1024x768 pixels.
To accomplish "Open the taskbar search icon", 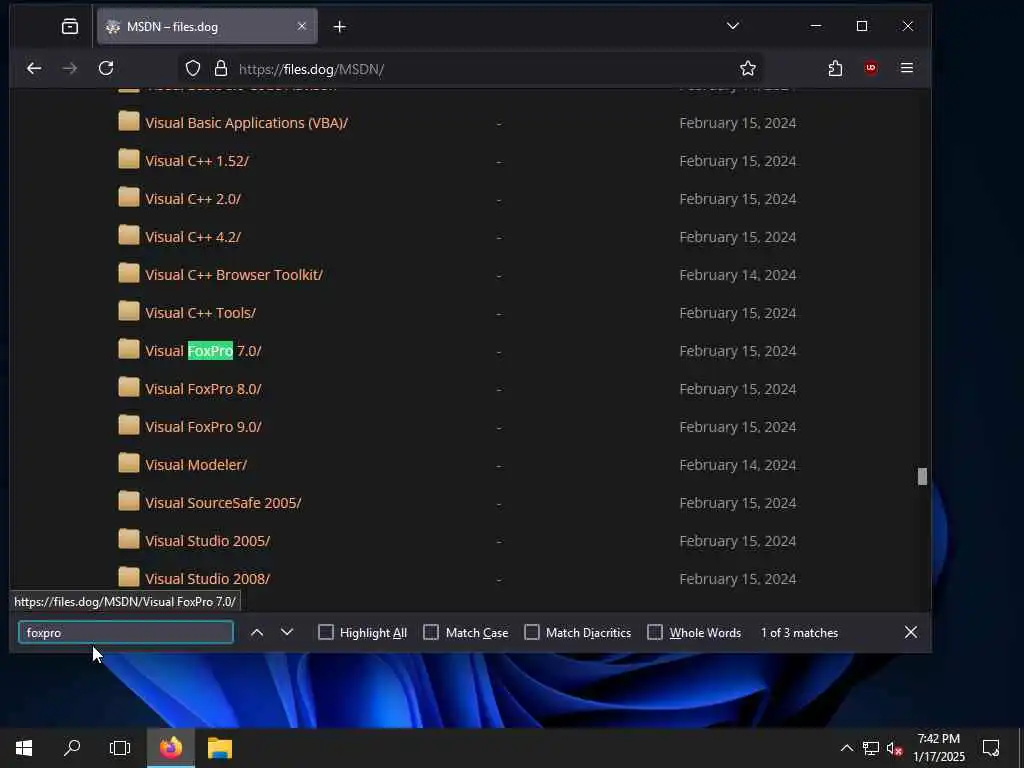I will pyautogui.click(x=72, y=748).
